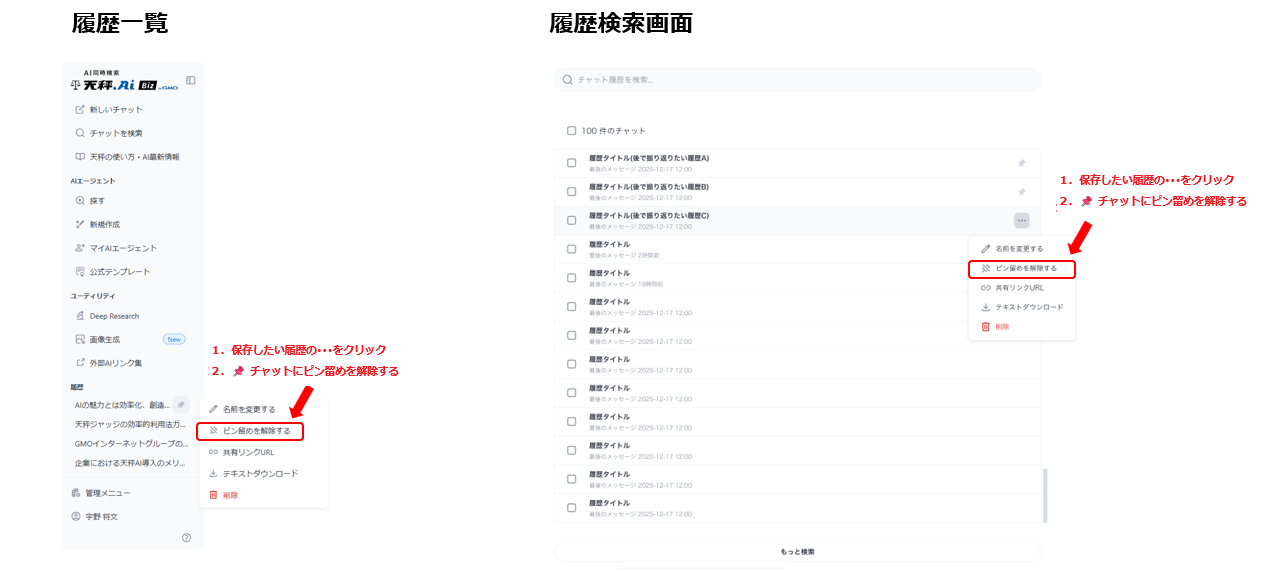The height and width of the screenshot is (571, 1271).
Task: Click the help question-mark icon in sidebar
Action: [x=187, y=538]
